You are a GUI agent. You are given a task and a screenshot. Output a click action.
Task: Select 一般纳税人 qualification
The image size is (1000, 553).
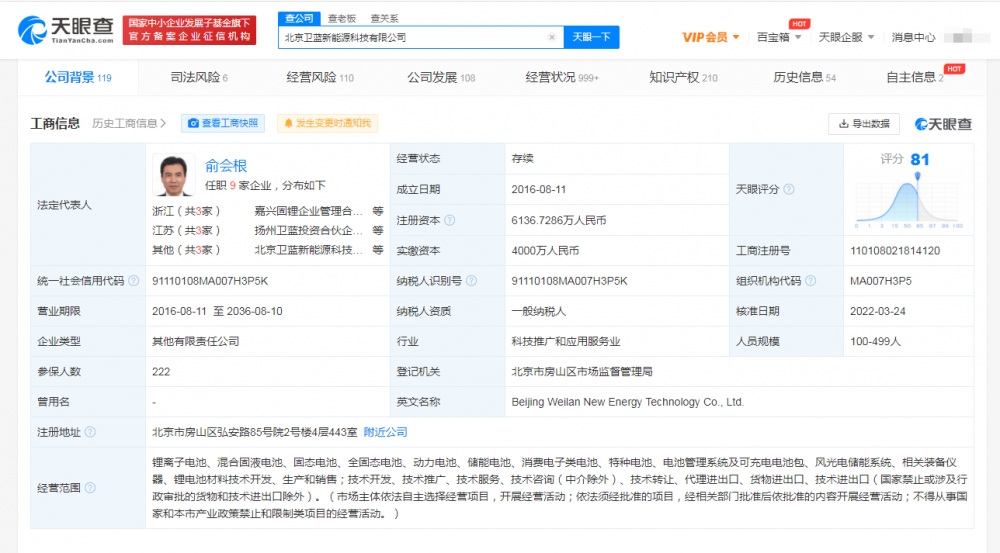tap(539, 311)
